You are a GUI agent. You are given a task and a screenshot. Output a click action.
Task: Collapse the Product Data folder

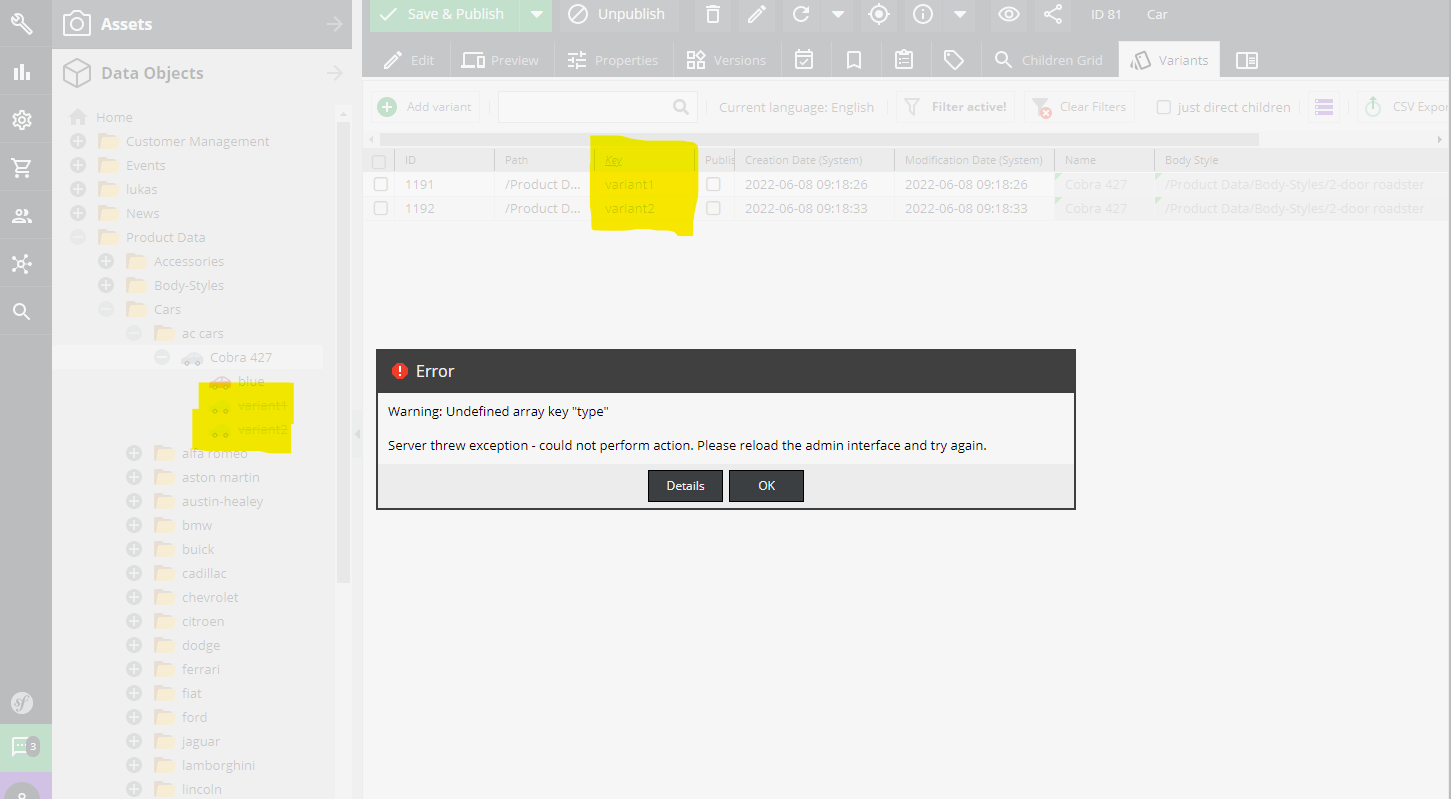tap(78, 237)
